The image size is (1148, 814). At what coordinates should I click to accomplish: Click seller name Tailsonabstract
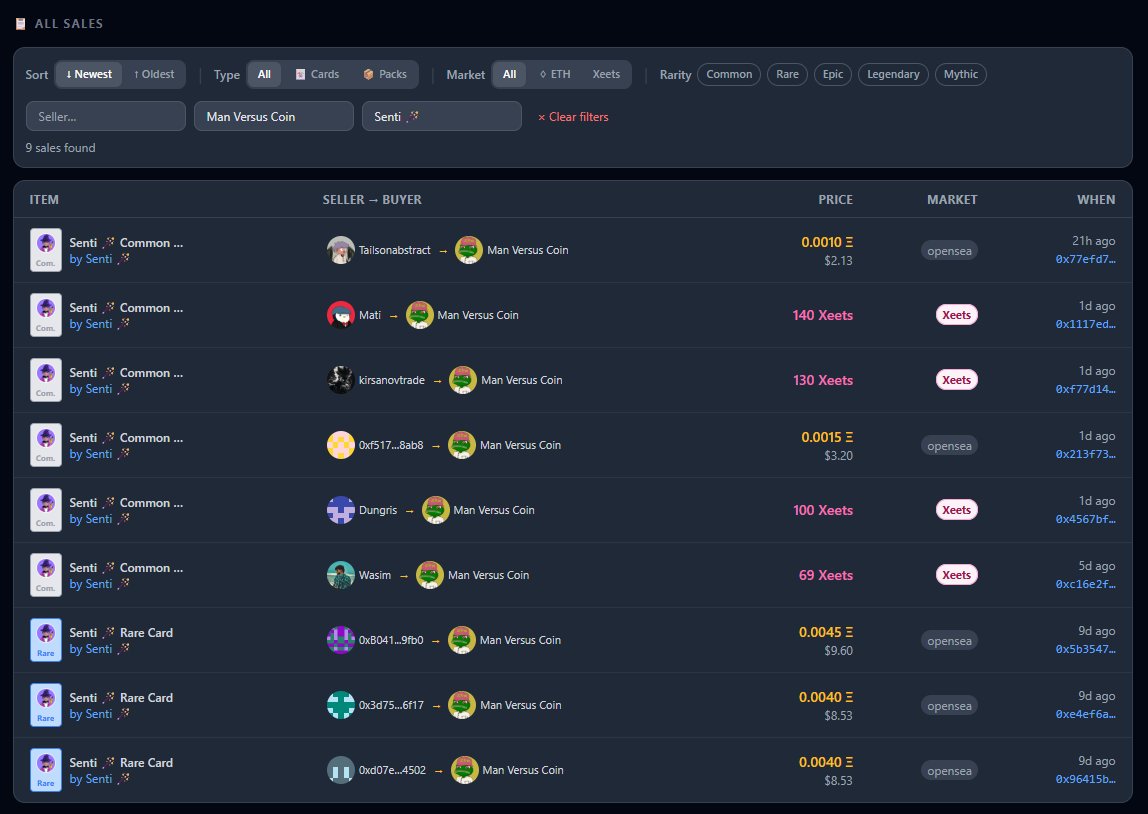pos(395,250)
